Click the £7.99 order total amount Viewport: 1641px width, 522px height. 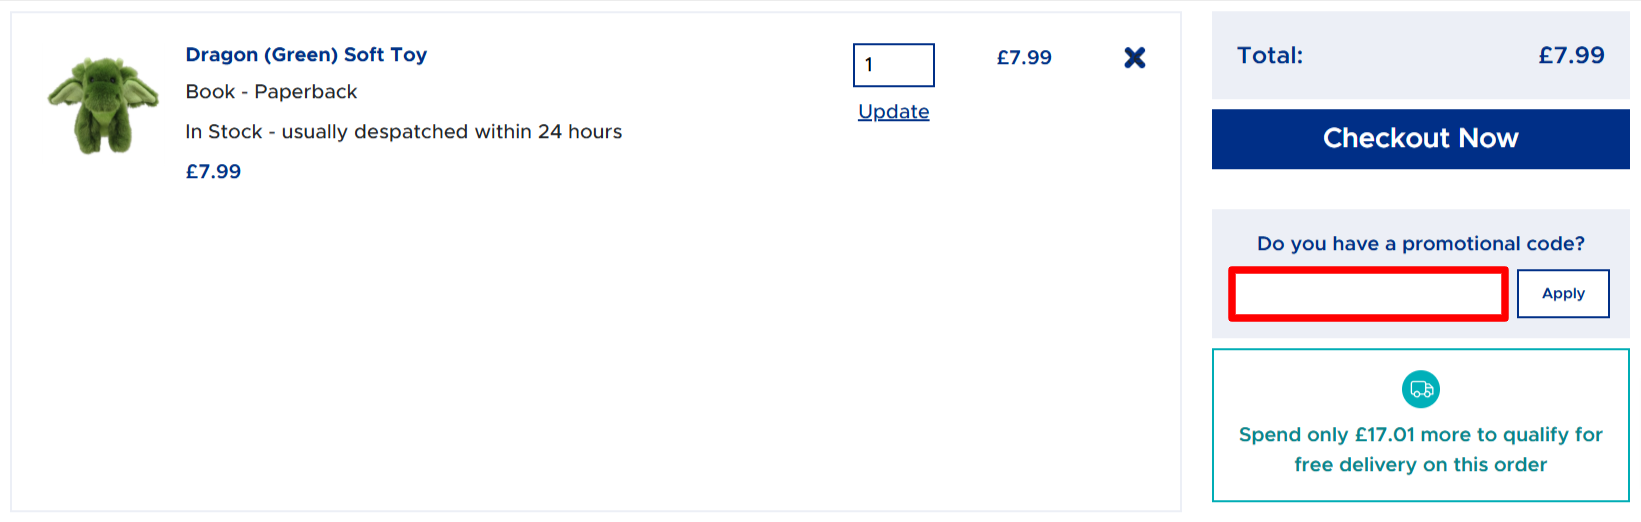1570,56
